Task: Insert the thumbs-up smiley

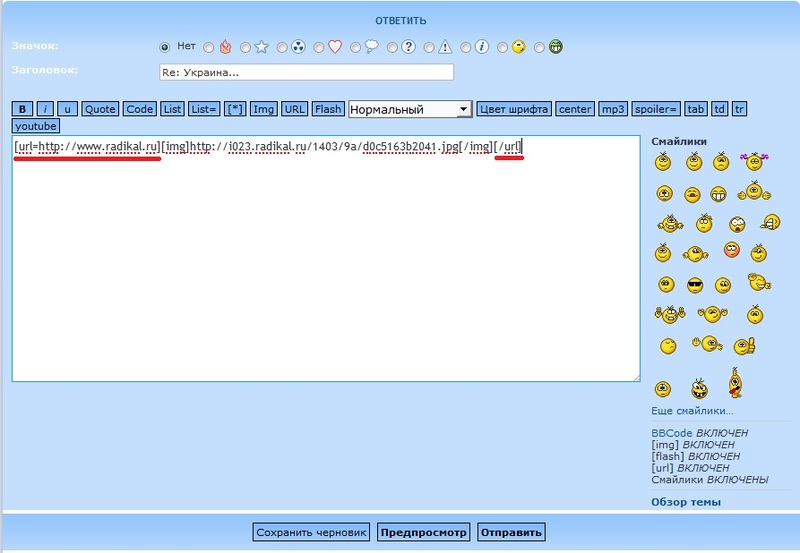Action: (x=744, y=346)
